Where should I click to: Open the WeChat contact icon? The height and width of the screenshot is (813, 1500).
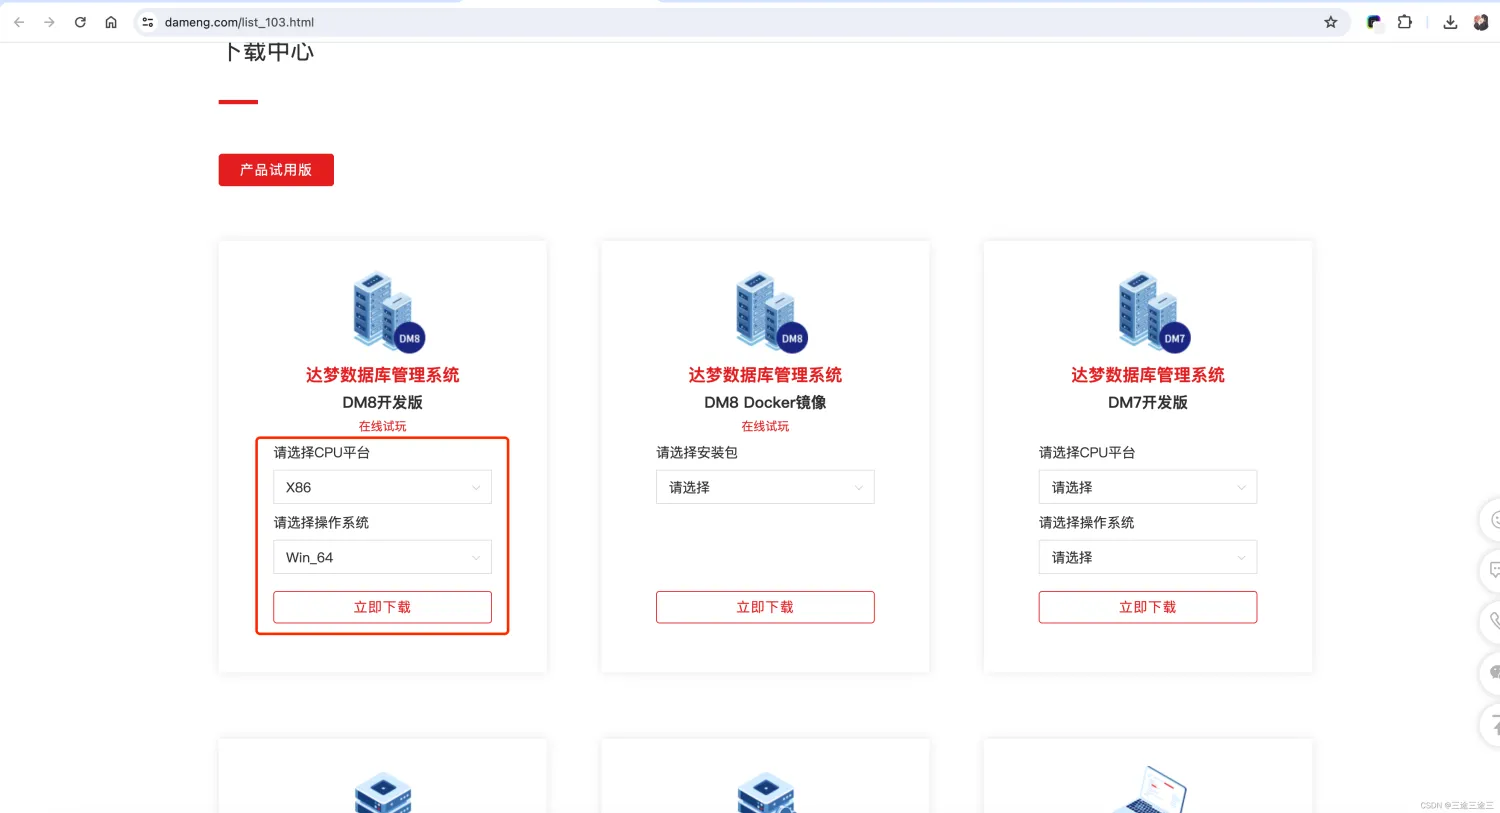coord(1493,674)
